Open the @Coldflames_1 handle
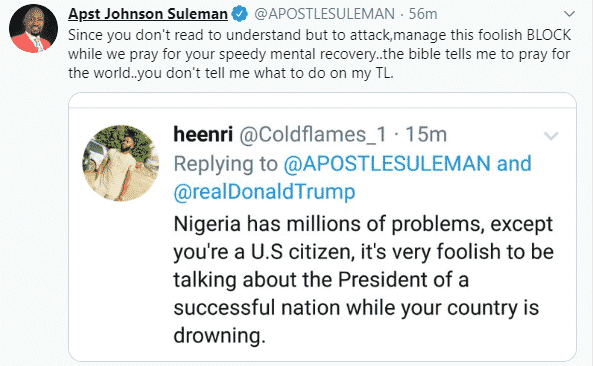The height and width of the screenshot is (366, 595). [x=313, y=135]
